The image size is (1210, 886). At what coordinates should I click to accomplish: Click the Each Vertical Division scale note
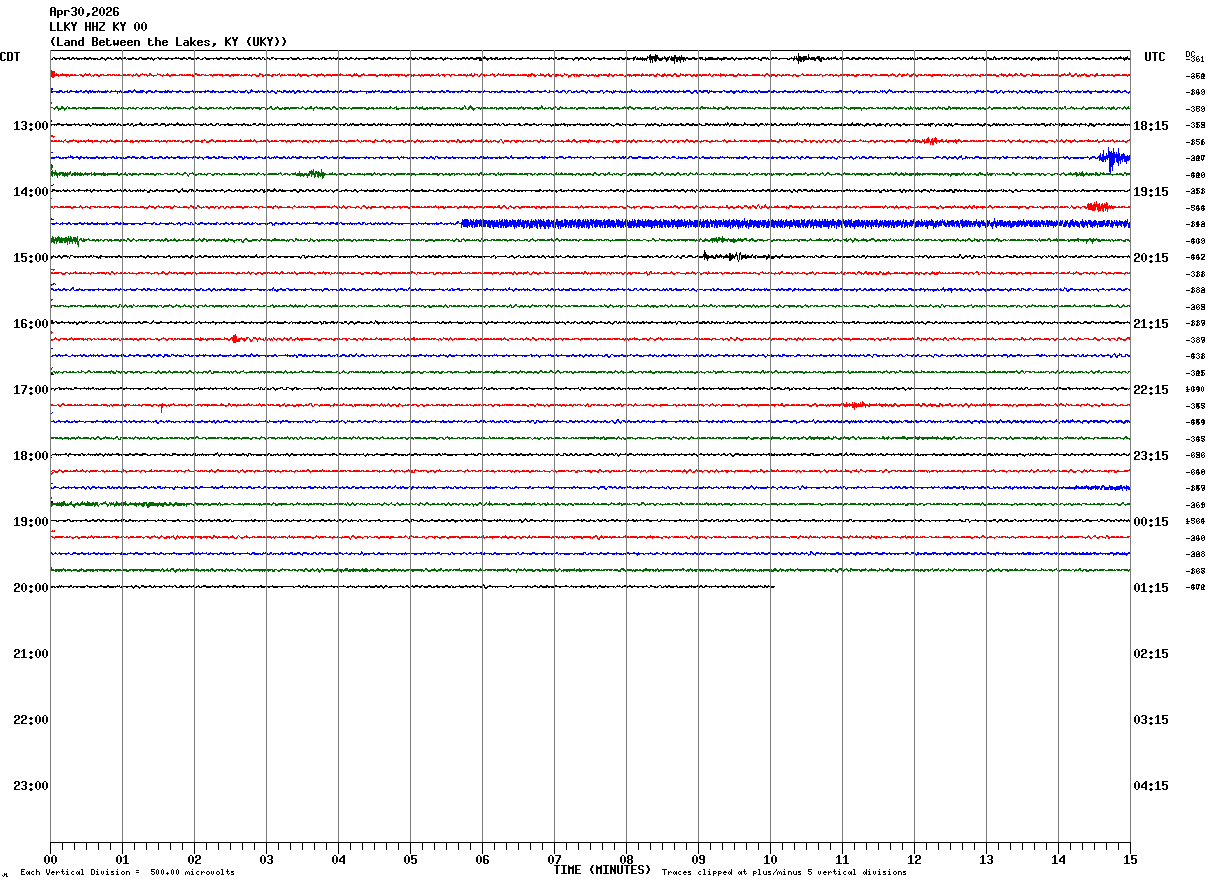click(127, 873)
